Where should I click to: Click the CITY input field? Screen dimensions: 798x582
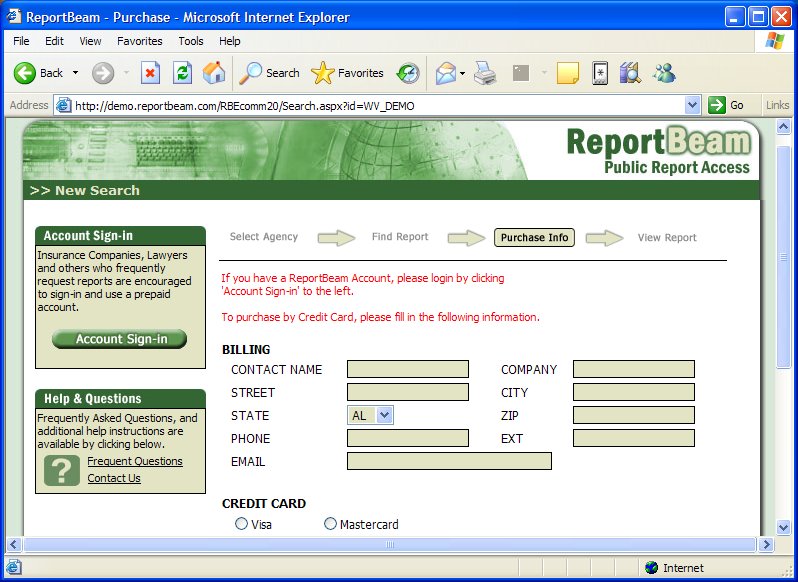pos(634,392)
